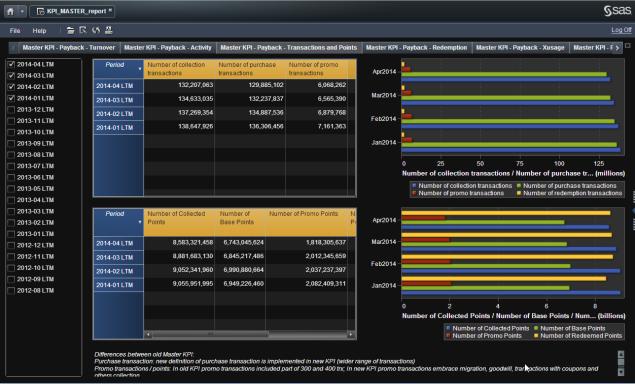Check the 2013-06 LTM checkbox
The image size is (635, 384).
[x=11, y=177]
